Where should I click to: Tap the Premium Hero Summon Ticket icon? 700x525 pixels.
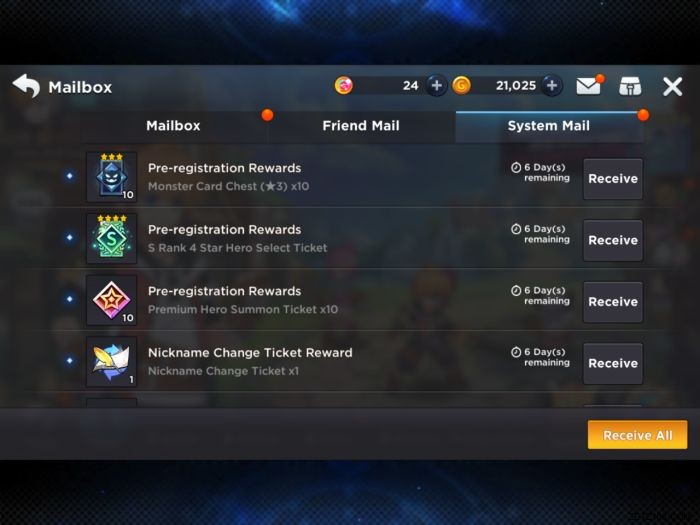pyautogui.click(x=112, y=300)
